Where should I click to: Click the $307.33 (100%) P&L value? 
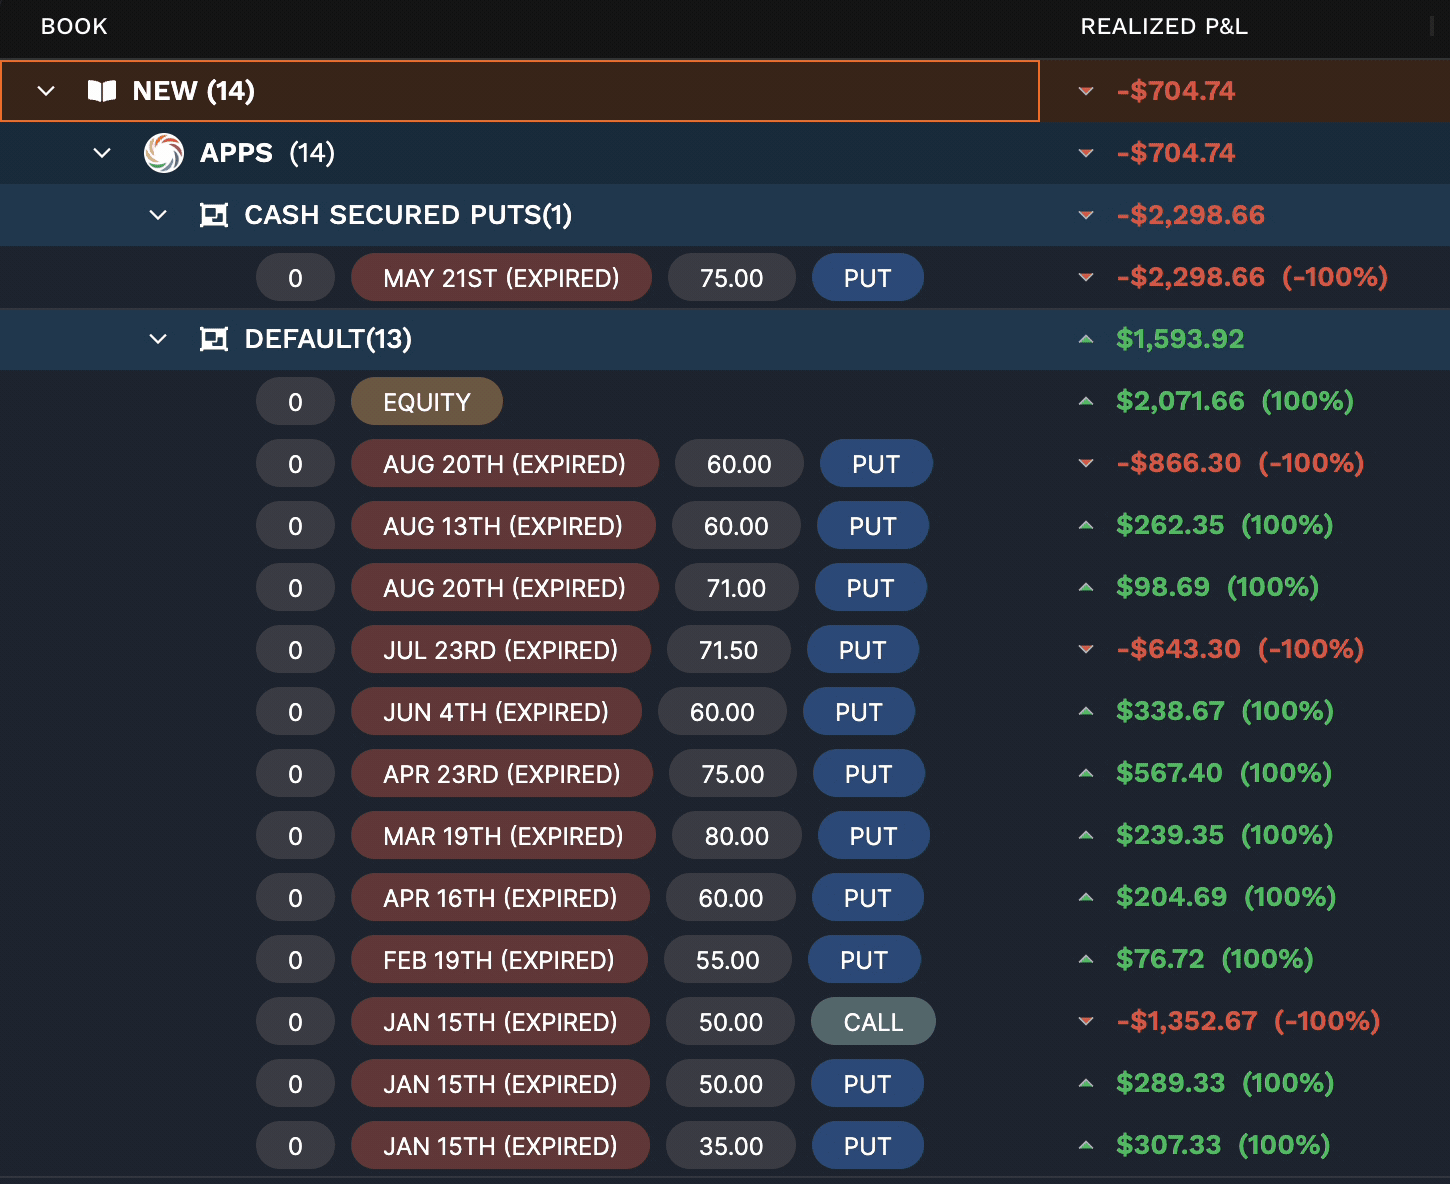[1223, 1145]
